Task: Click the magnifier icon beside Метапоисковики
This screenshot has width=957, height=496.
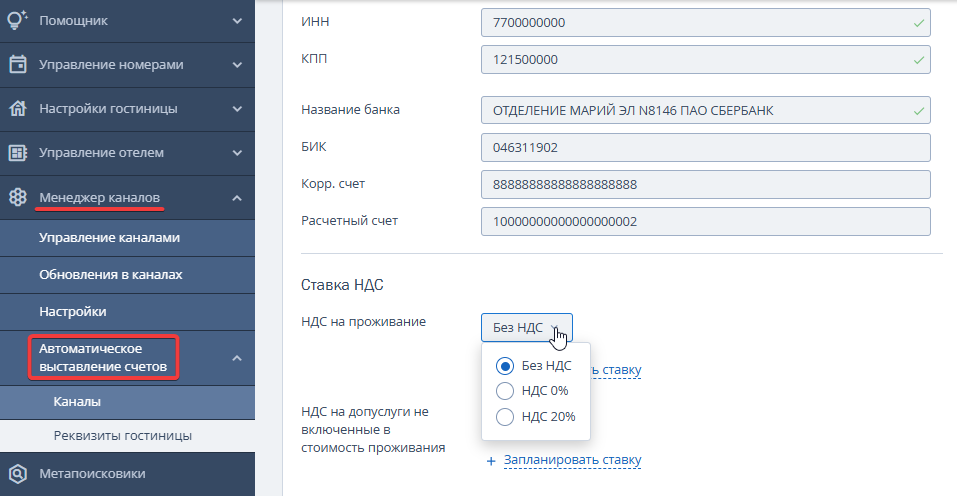Action: point(18,473)
